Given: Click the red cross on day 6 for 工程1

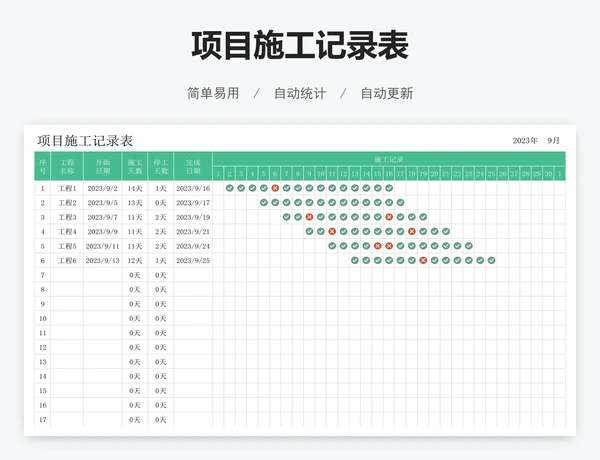Looking at the screenshot, I should pos(275,188).
